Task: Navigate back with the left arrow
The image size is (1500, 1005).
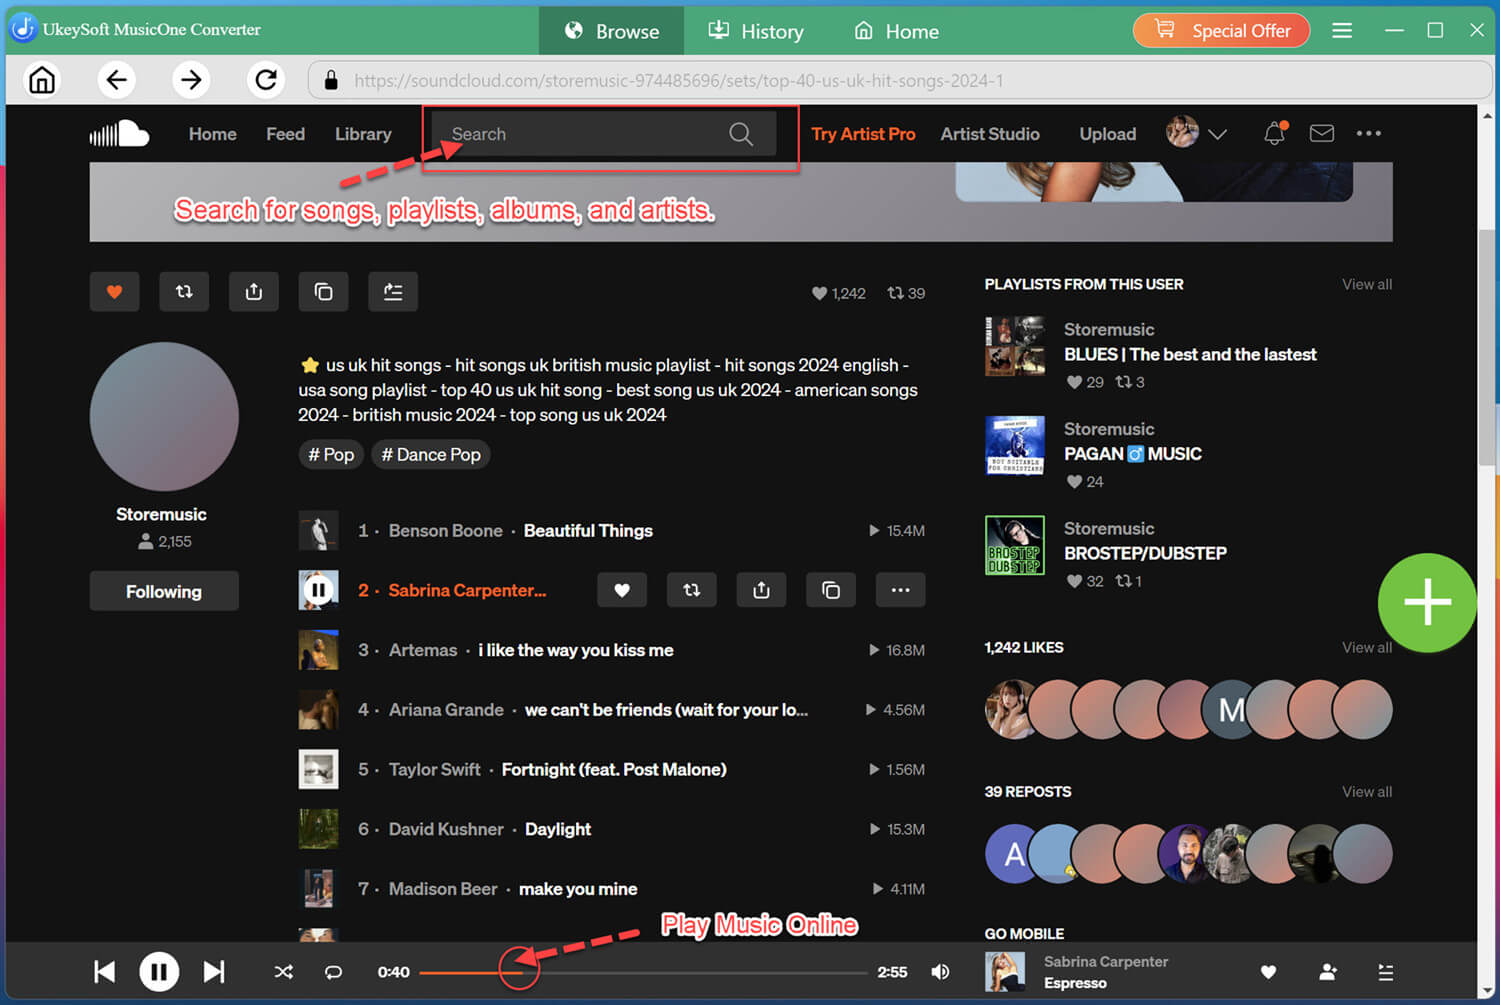Action: pos(117,80)
